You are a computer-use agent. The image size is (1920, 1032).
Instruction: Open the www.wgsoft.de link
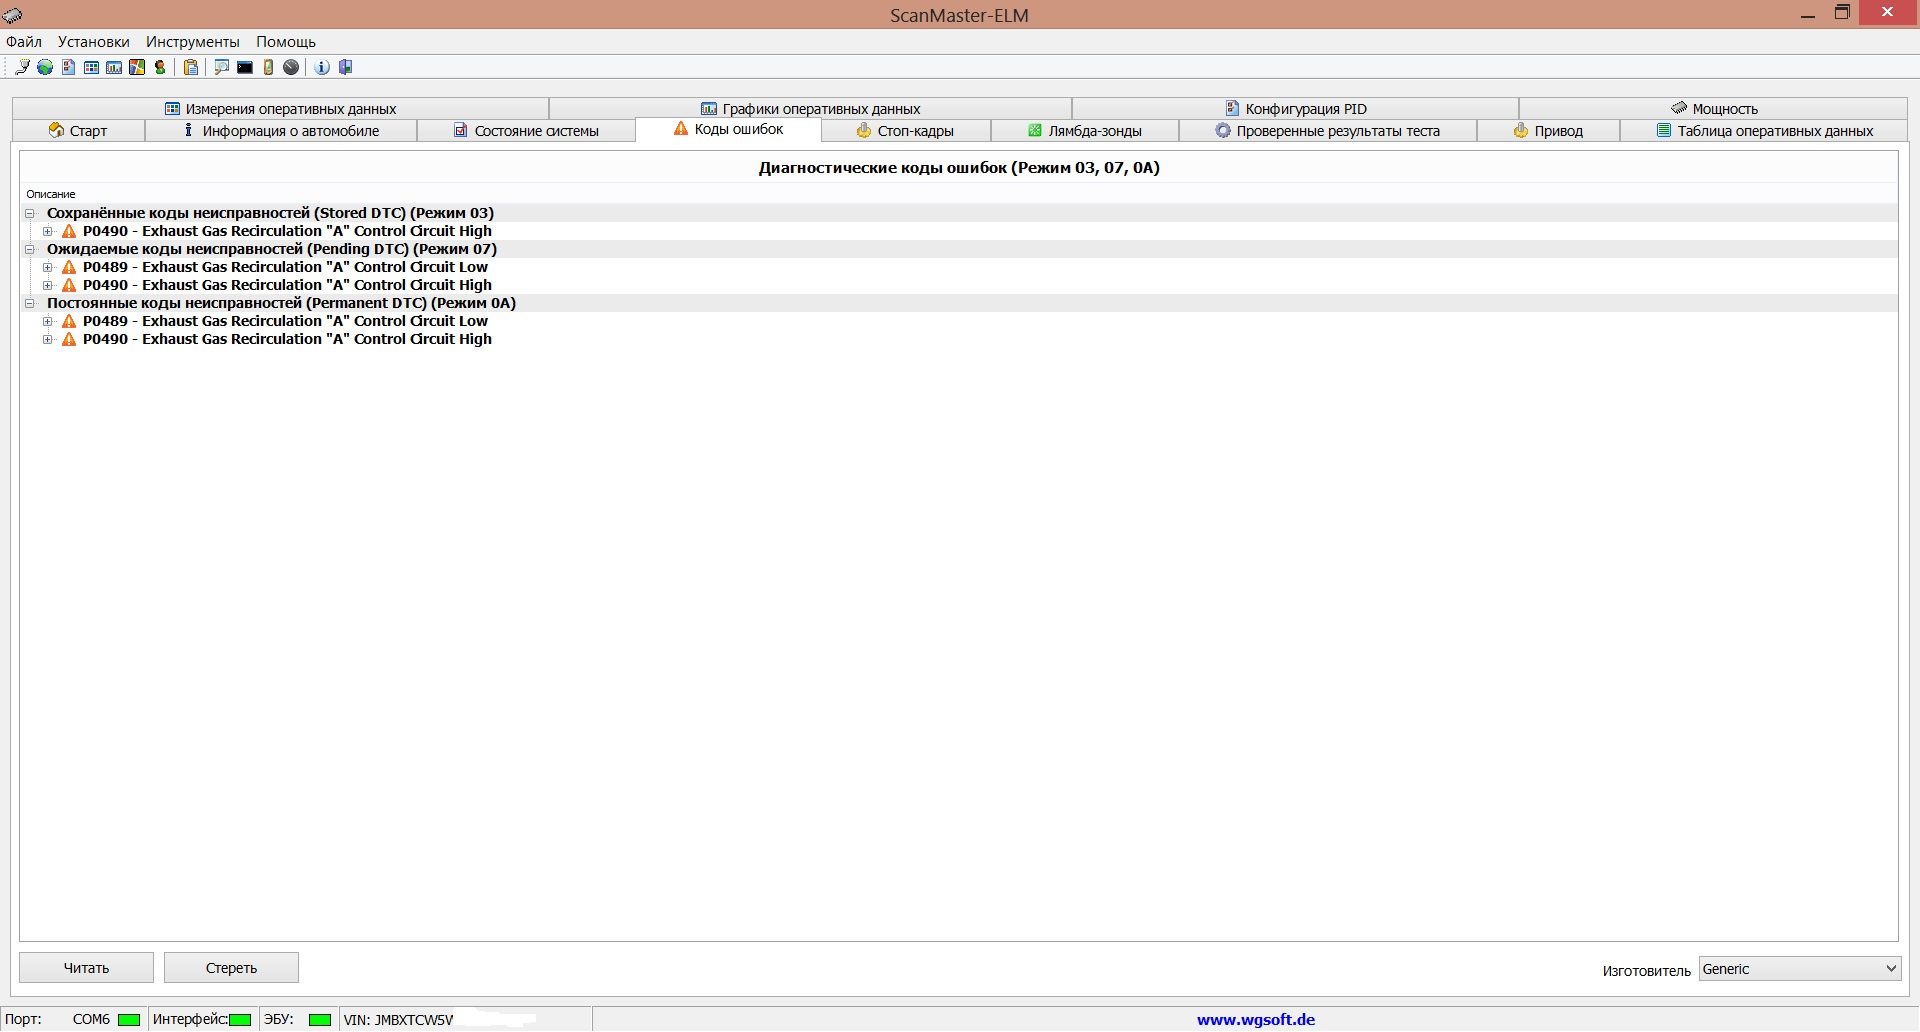tap(1256, 1020)
